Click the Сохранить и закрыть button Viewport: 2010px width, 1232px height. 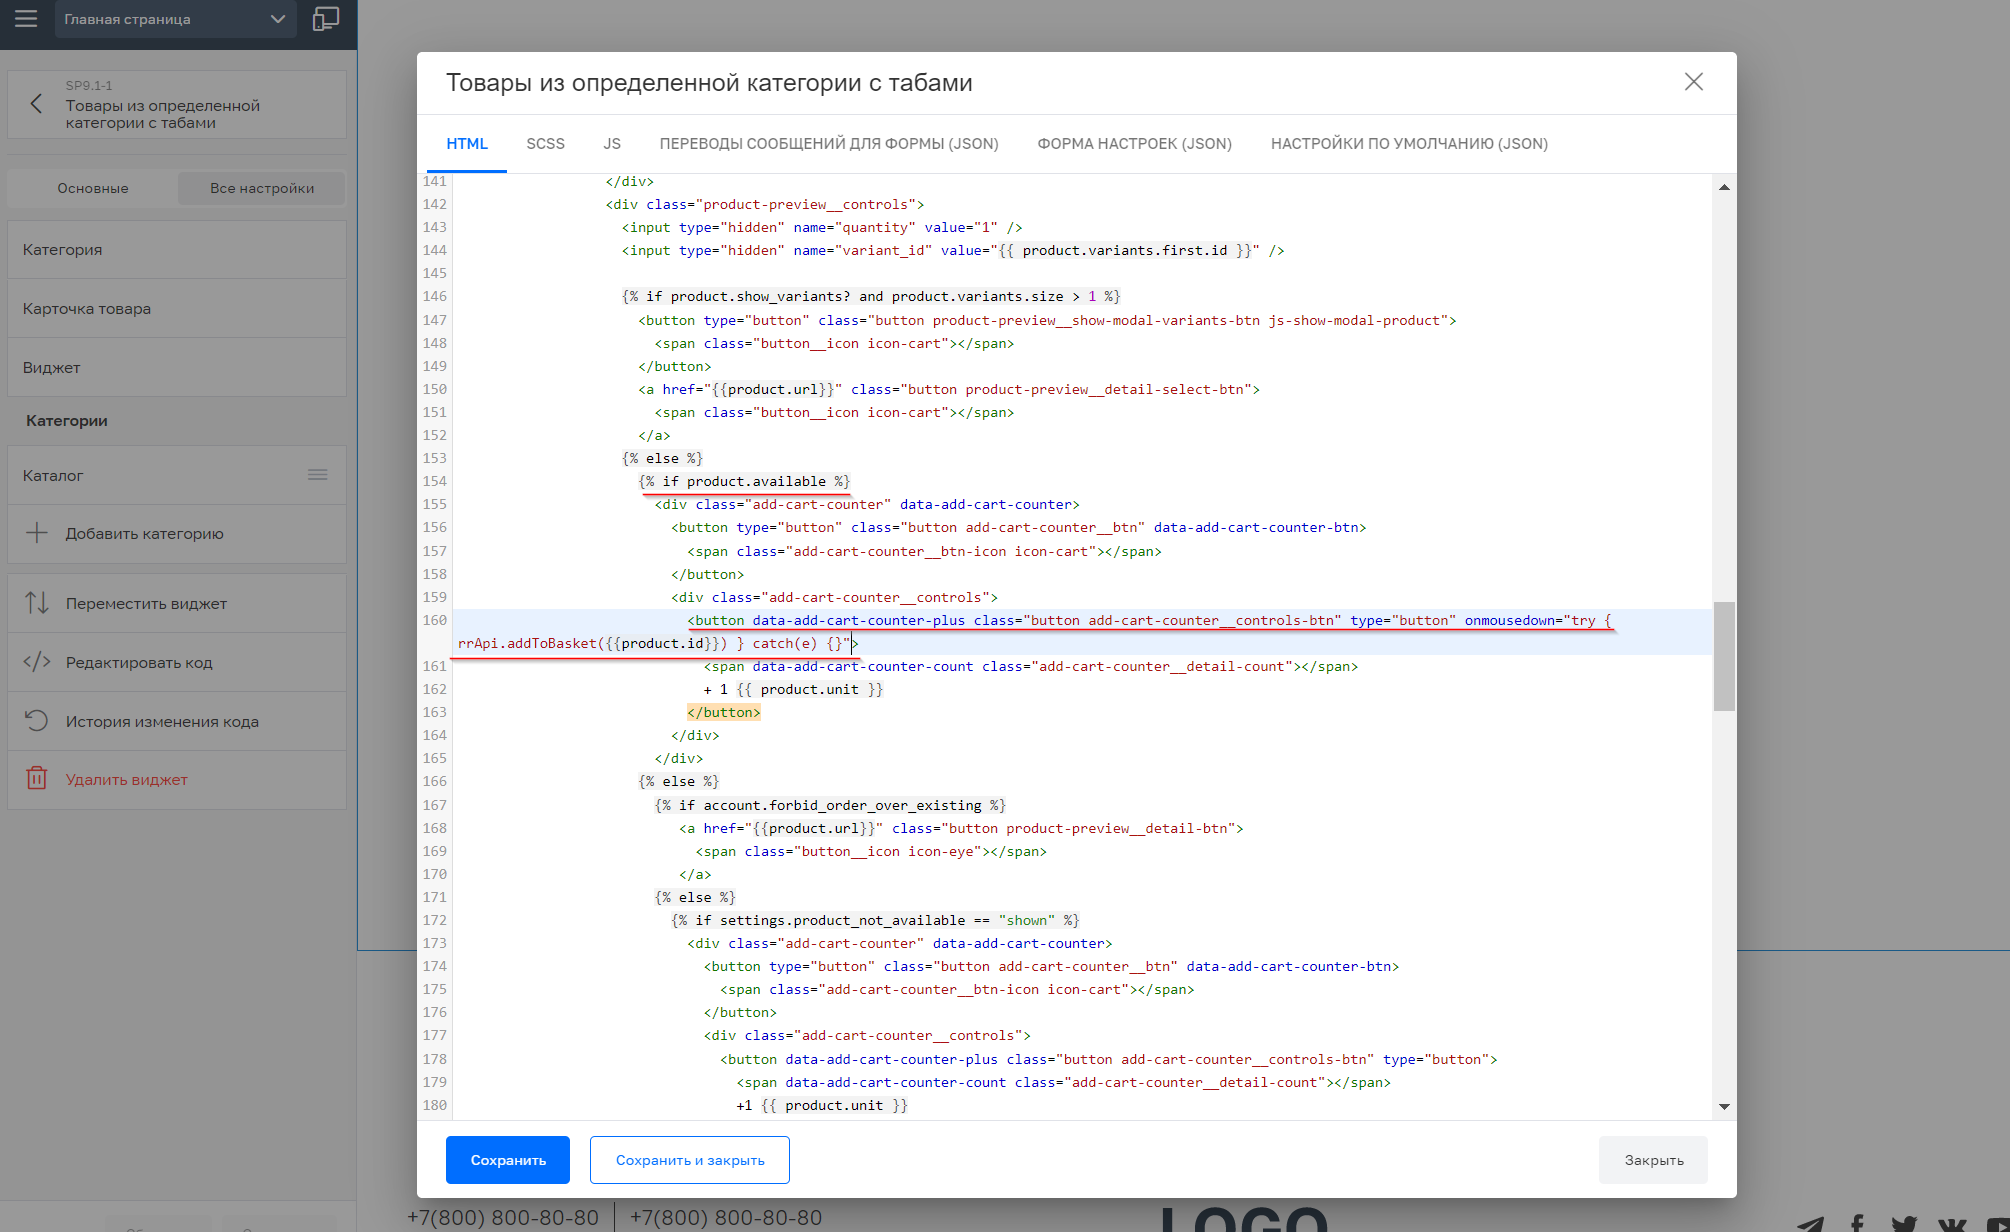(x=689, y=1160)
